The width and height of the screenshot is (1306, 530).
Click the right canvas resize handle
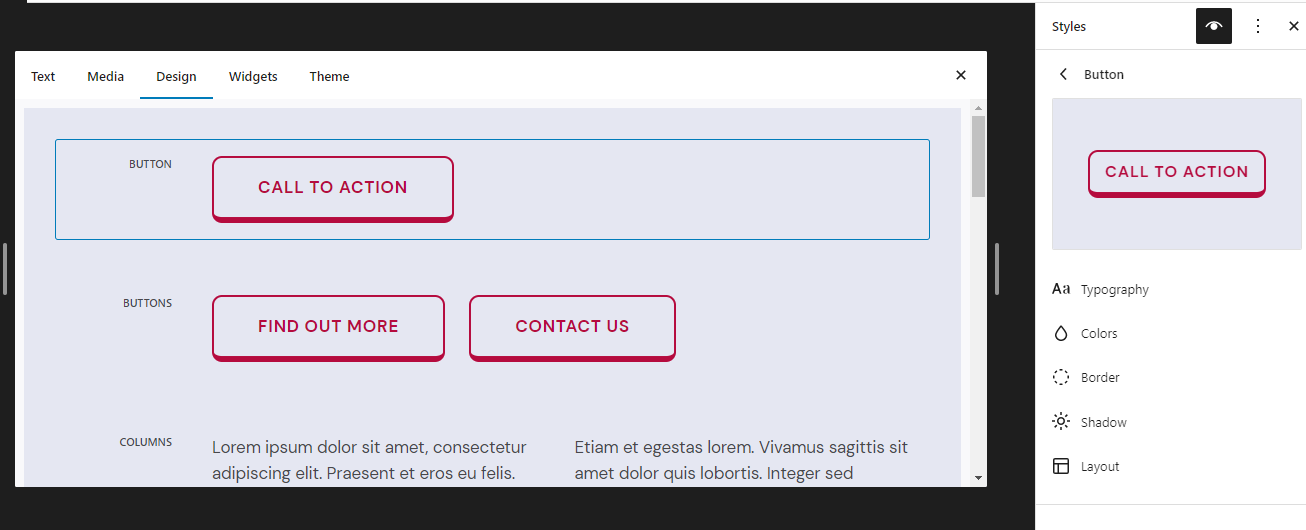point(997,268)
